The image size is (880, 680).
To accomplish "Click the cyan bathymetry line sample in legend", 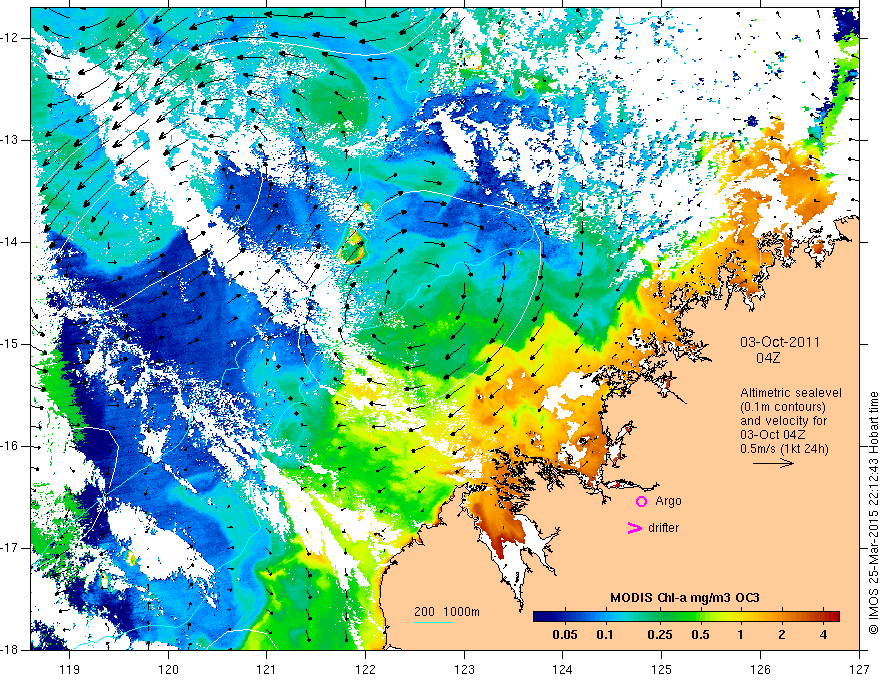I will click(x=434, y=622).
